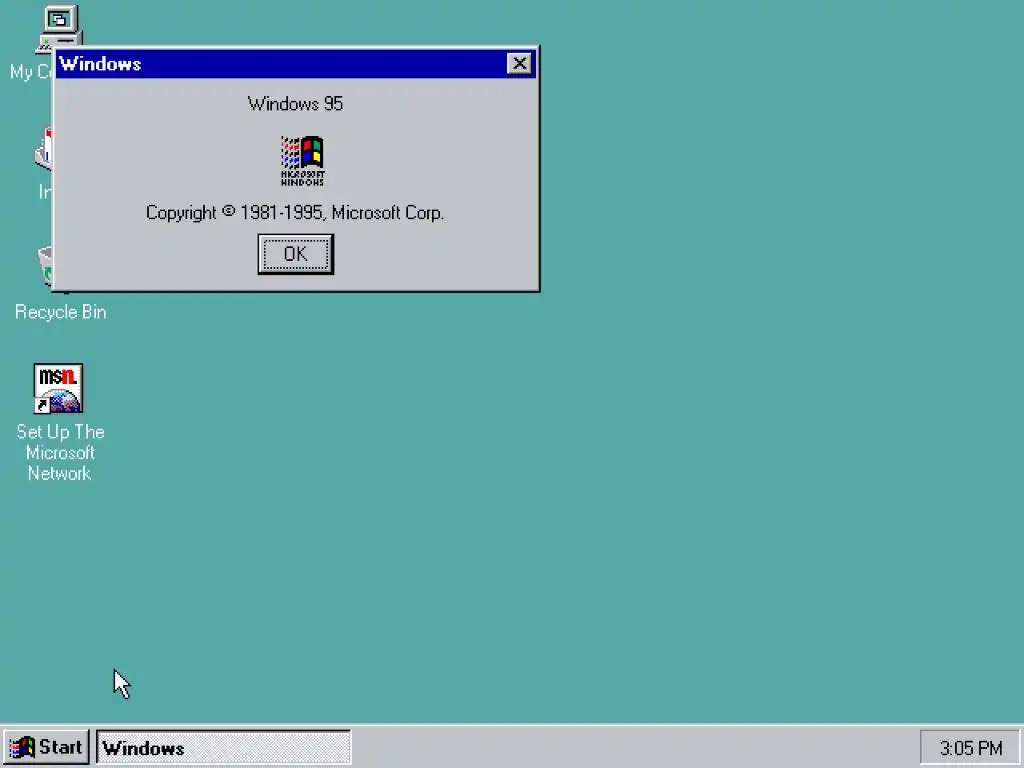
Task: Click the 3:05 PM clock in the tray
Action: (x=970, y=748)
